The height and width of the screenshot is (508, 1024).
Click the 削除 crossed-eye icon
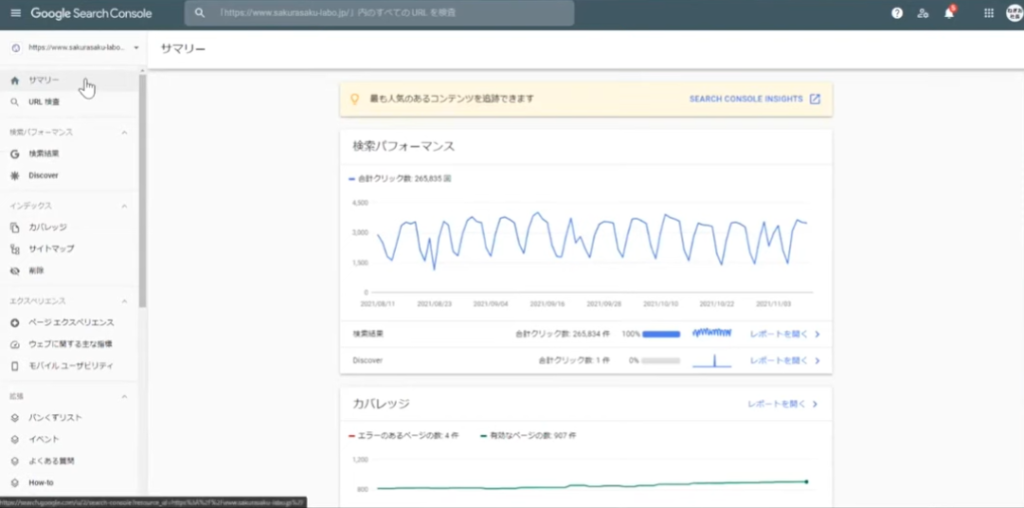point(15,270)
